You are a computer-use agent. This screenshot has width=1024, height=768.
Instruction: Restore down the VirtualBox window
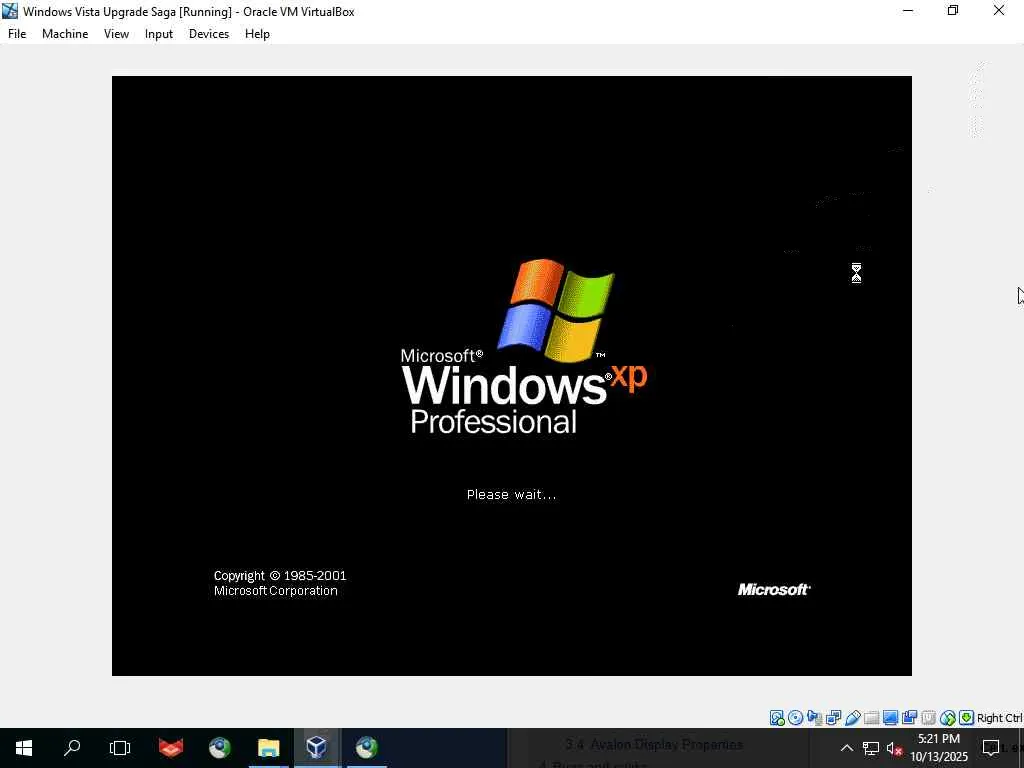[953, 10]
